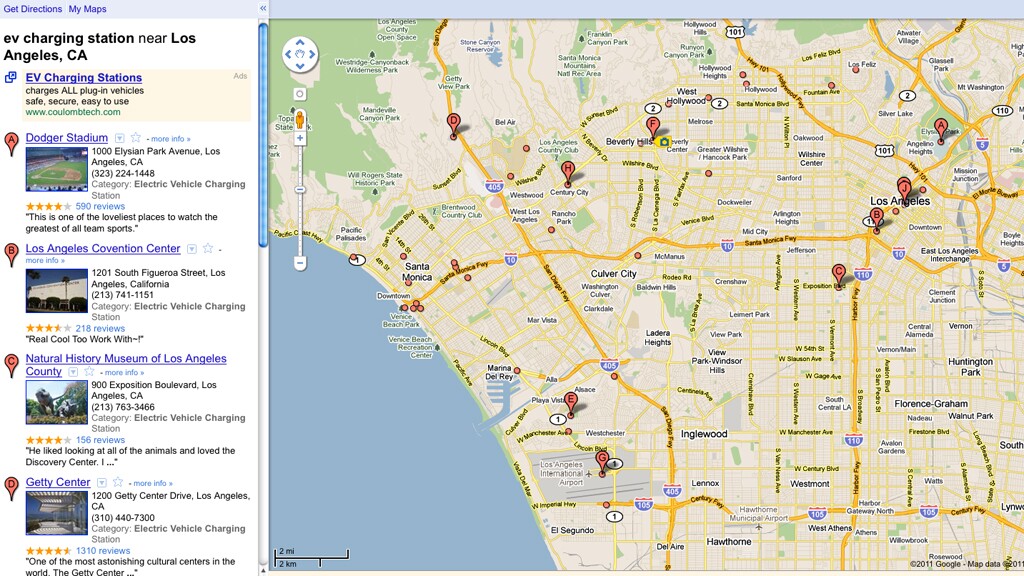1024x576 pixels.
Task: Click the Culver City label on the map
Action: click(x=613, y=274)
